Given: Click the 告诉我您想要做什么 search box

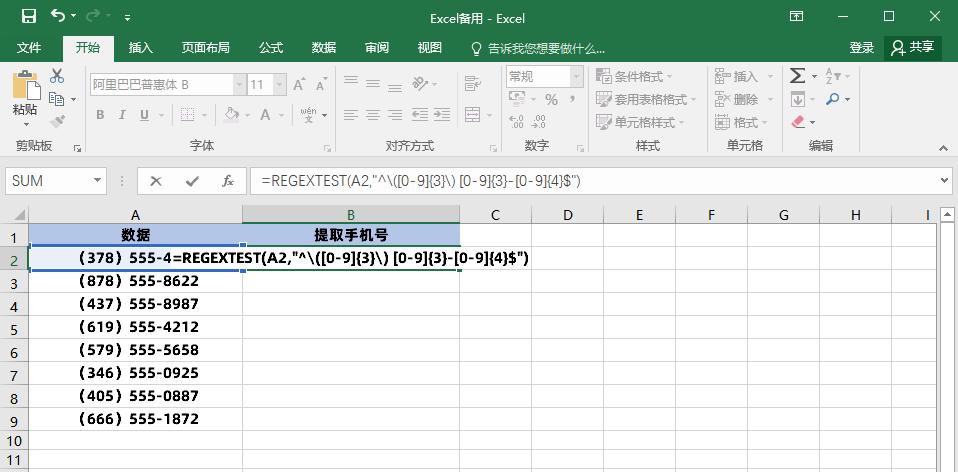Looking at the screenshot, I should 538,48.
